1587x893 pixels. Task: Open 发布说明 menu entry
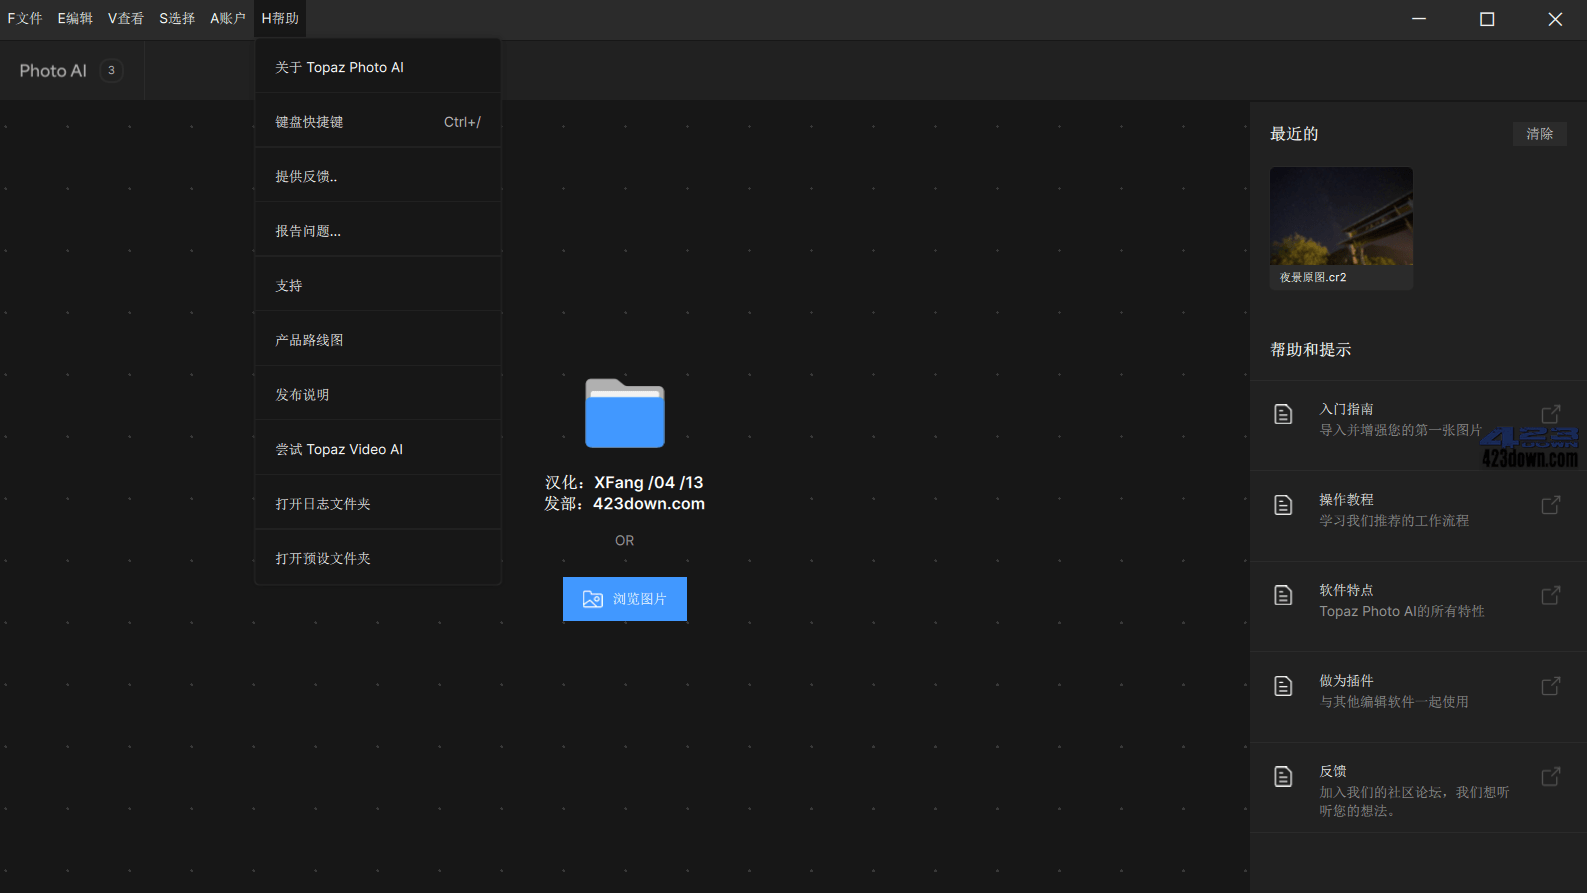point(378,394)
